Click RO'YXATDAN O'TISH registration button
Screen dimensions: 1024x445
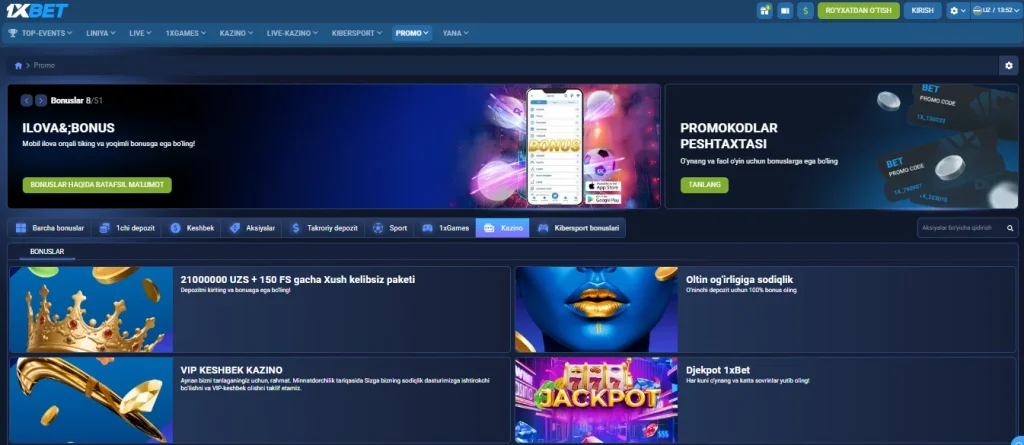[859, 10]
